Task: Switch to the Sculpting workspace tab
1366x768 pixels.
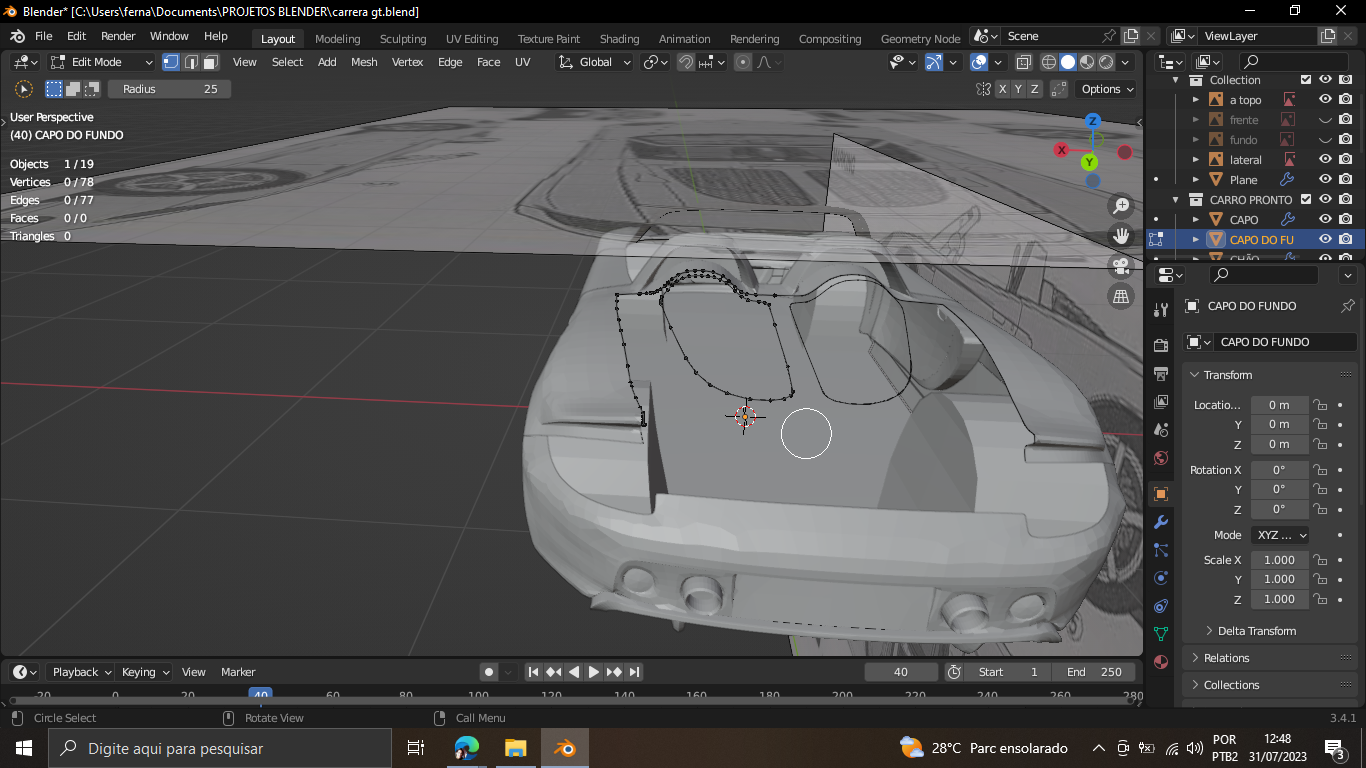Action: pos(402,39)
